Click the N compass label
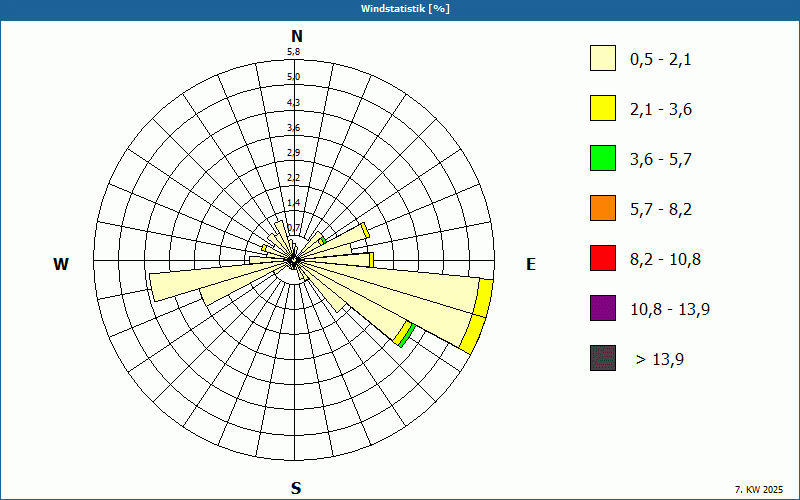This screenshot has width=800, height=500. (296, 36)
